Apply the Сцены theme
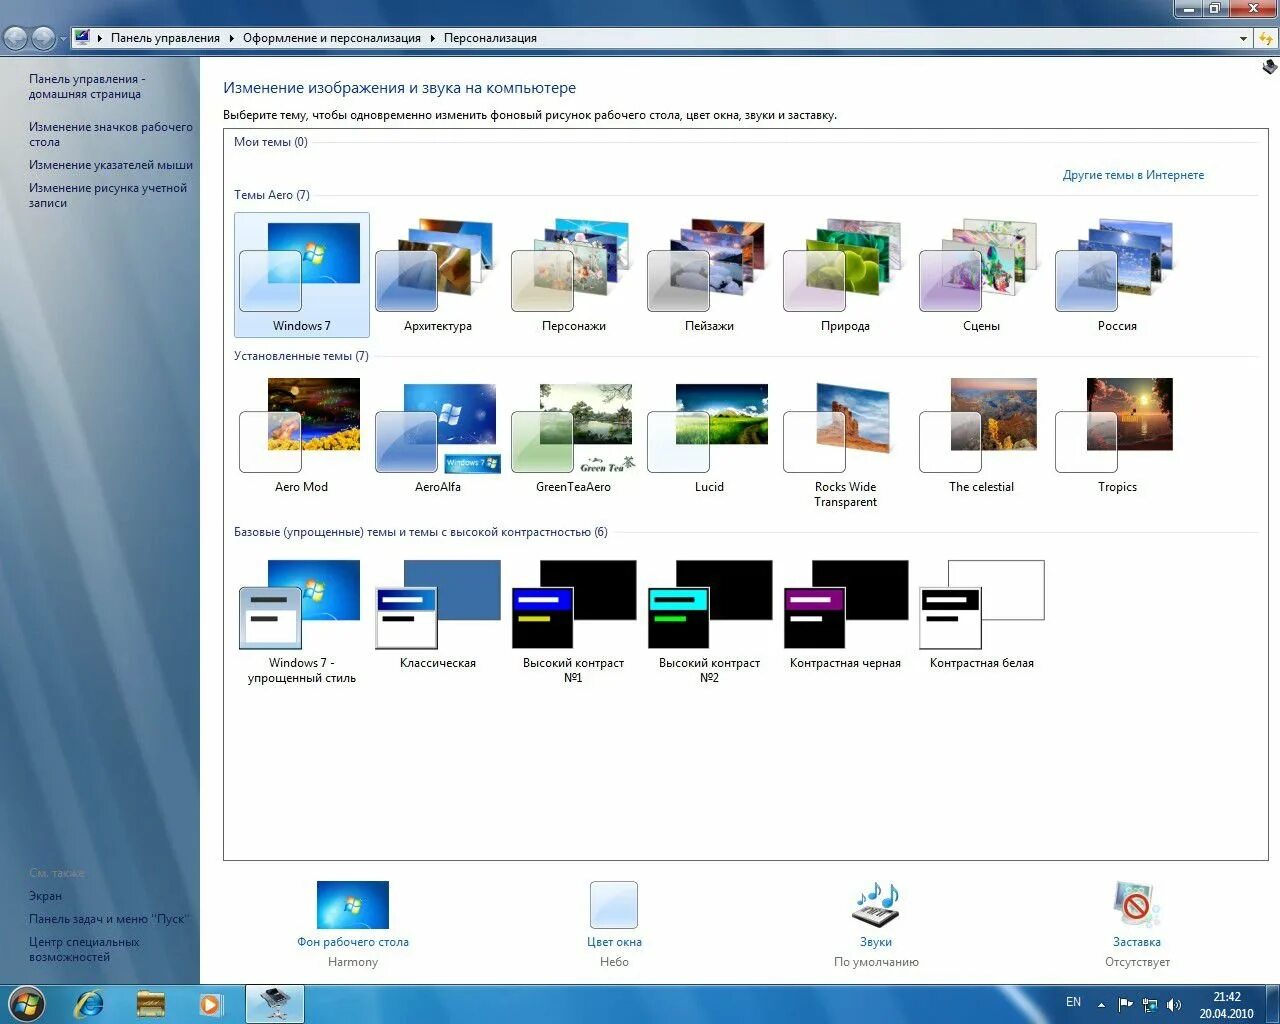The height and width of the screenshot is (1024, 1280). 981,275
